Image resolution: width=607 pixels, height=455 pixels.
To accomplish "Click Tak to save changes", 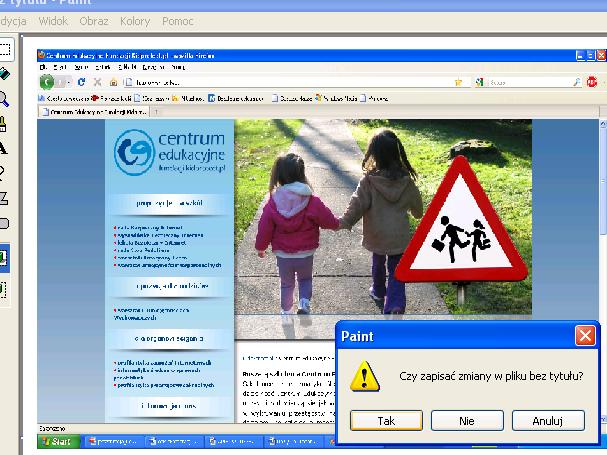I will [x=386, y=421].
